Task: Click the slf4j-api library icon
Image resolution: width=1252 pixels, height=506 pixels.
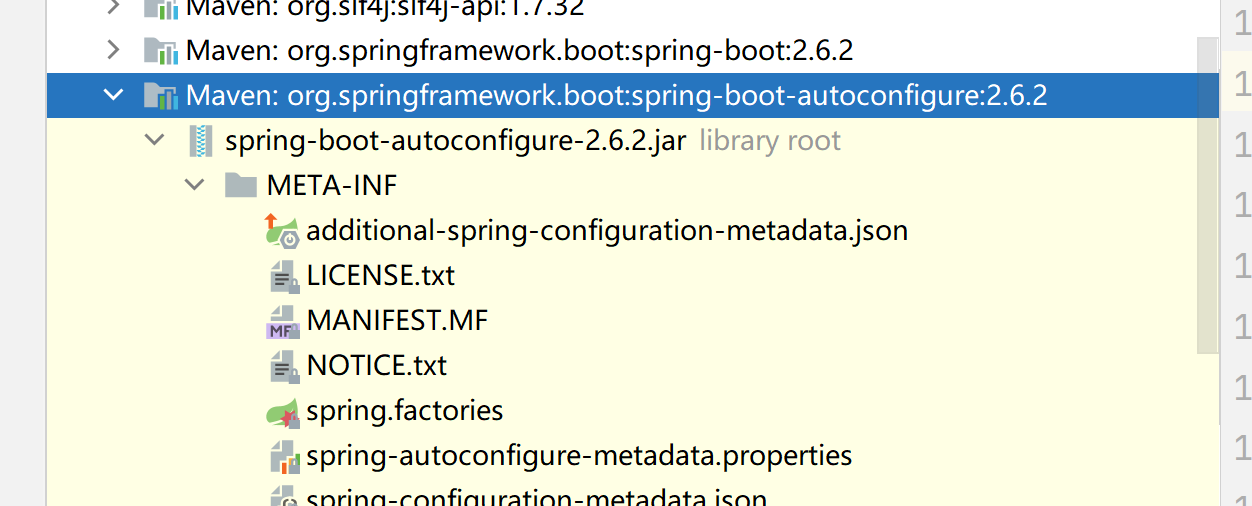Action: click(x=160, y=8)
